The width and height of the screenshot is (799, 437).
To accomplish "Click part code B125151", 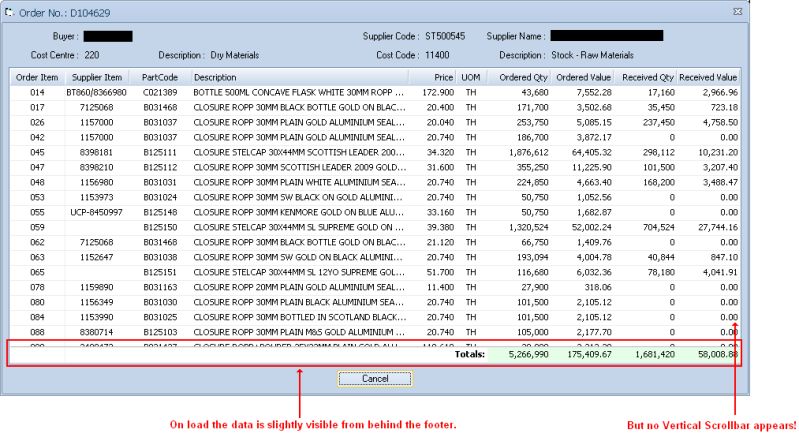I will [160, 272].
